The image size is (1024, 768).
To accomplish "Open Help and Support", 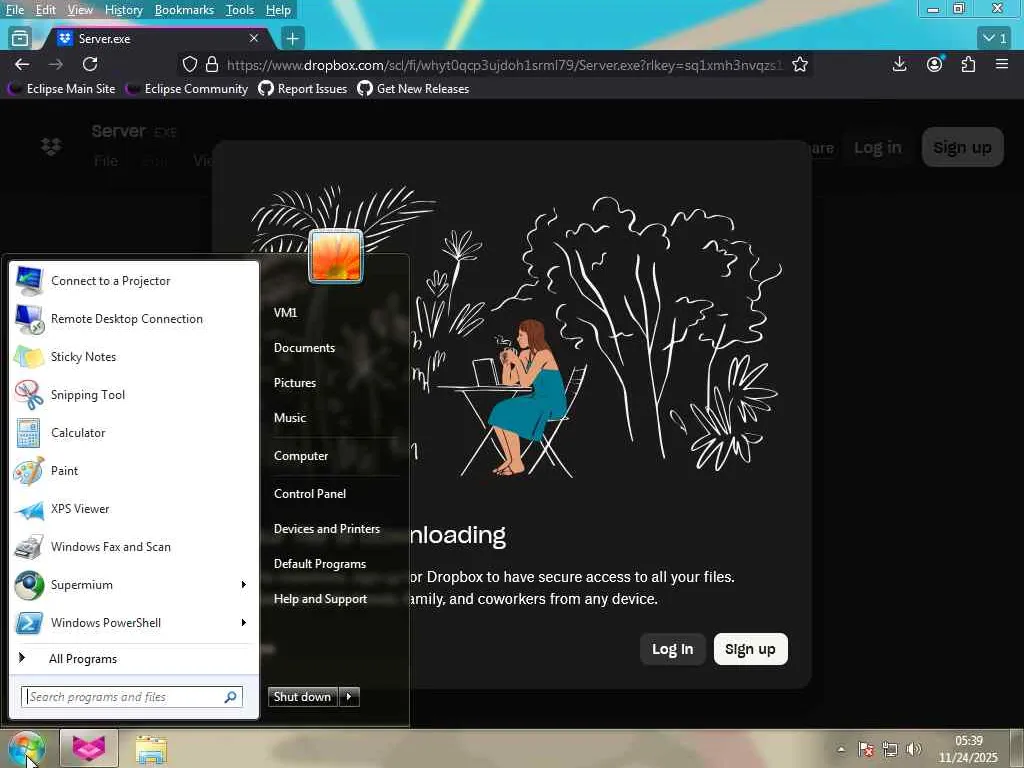I will [320, 599].
